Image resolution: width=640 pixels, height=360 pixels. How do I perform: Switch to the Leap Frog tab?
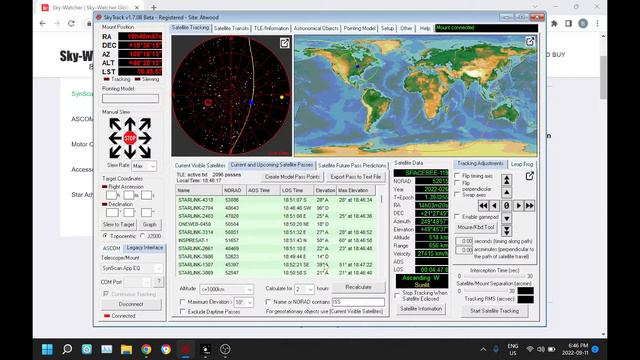pyautogui.click(x=522, y=164)
